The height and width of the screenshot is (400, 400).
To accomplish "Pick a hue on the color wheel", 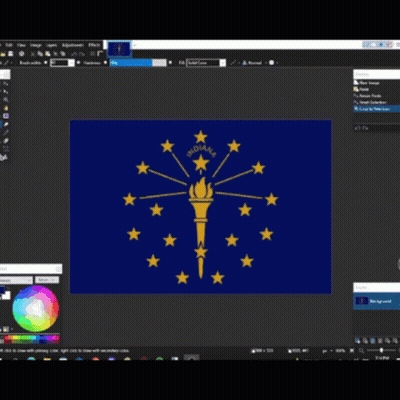I will (x=36, y=308).
